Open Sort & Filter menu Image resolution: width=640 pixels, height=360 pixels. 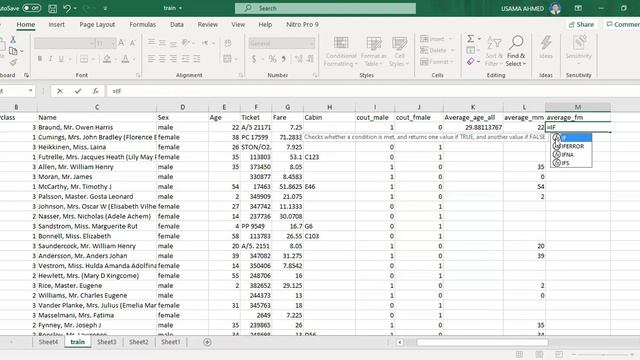[493, 51]
